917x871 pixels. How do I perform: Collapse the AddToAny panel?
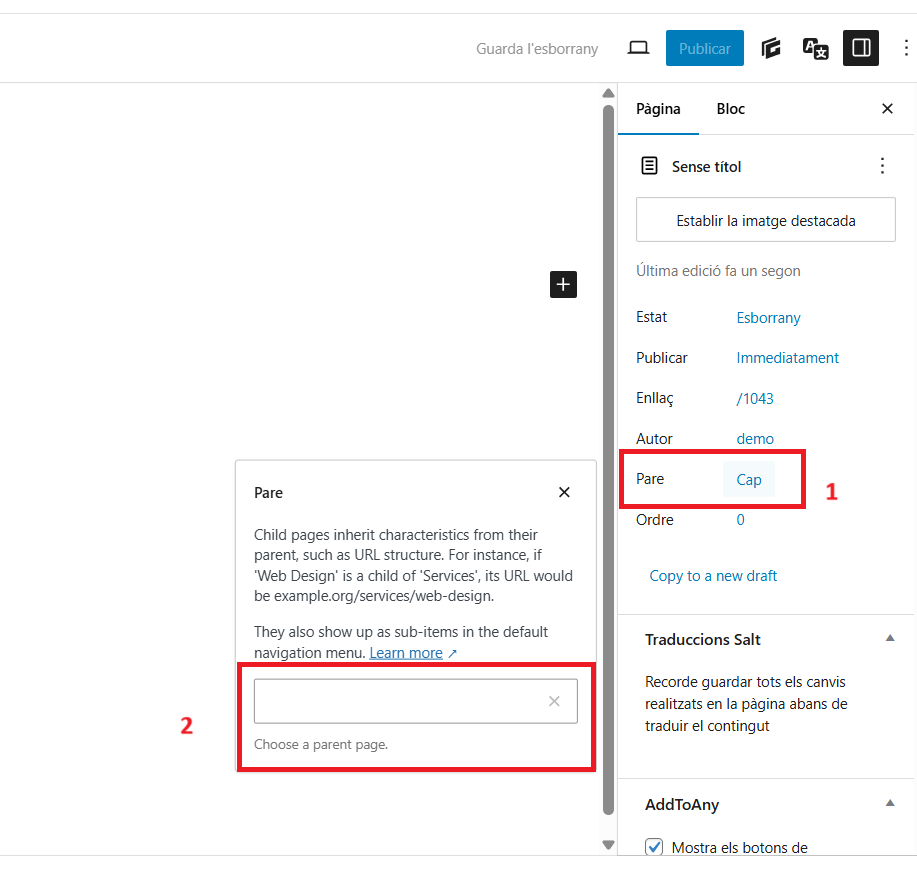[890, 804]
